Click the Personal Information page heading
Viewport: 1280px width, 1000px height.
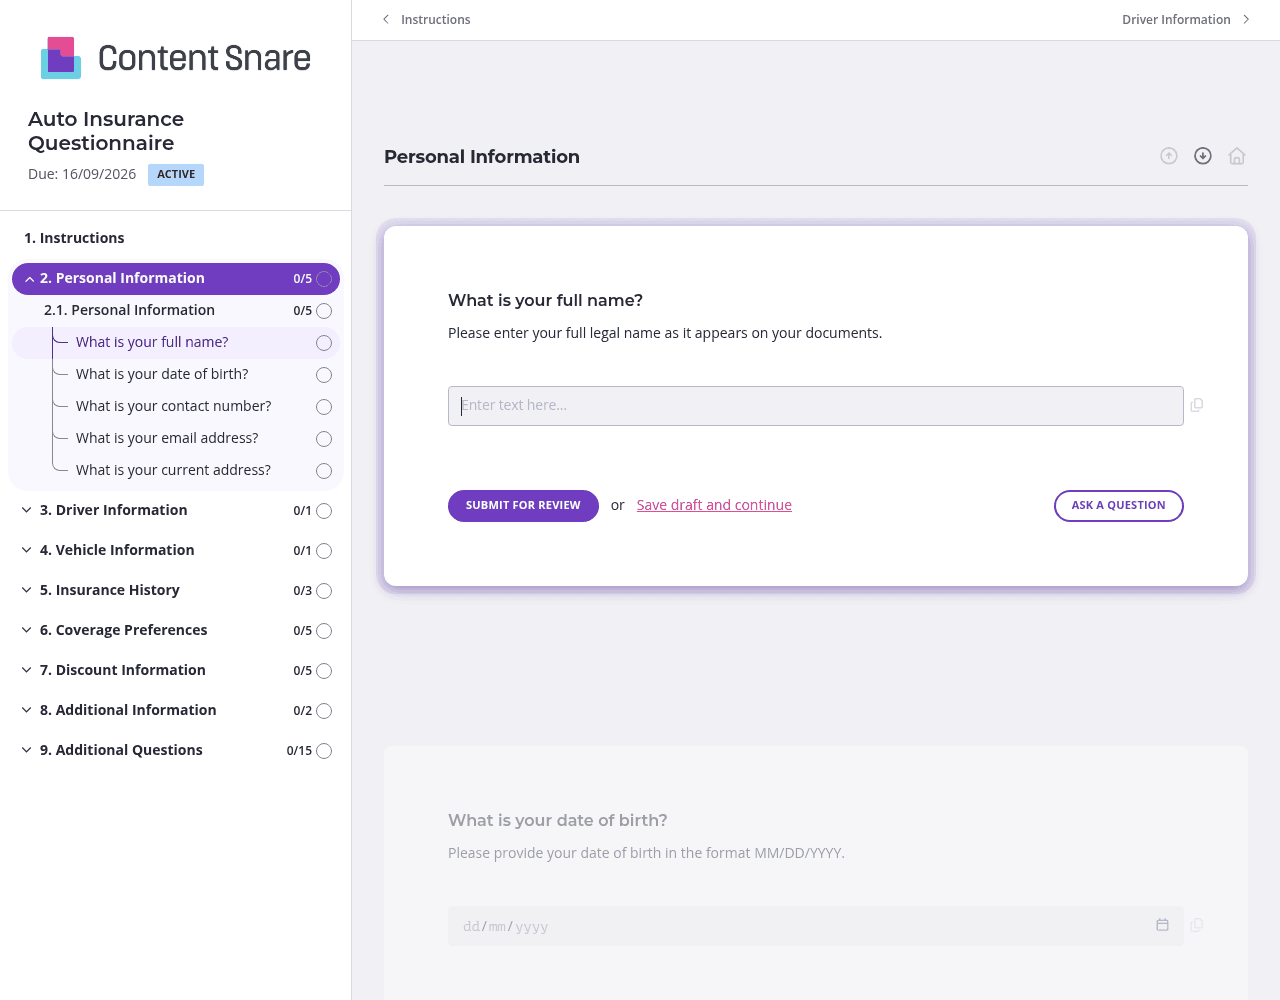coord(482,156)
